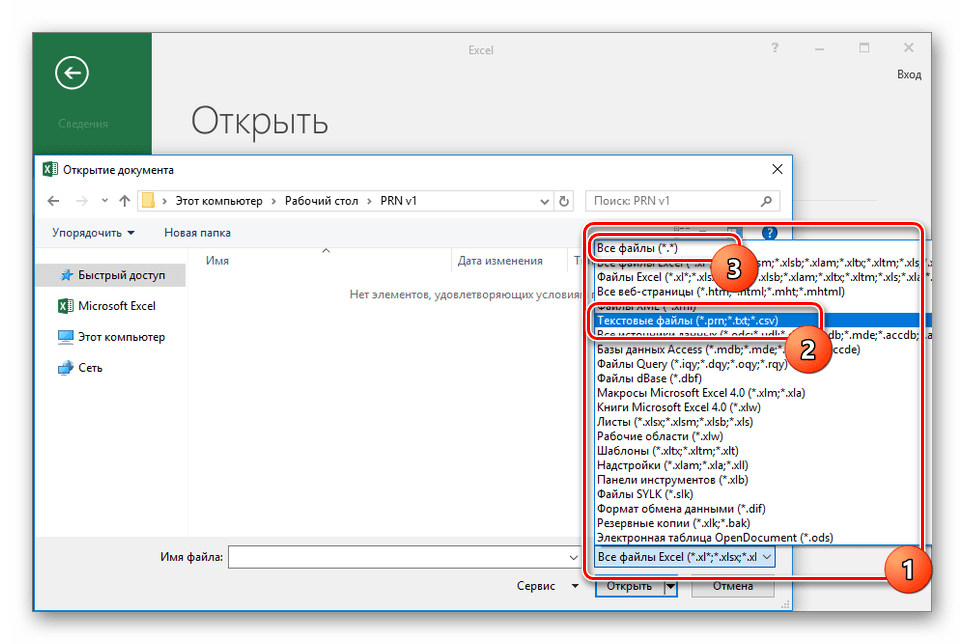This screenshot has height=644, width=964.
Task: Click the green Back arrow circle
Action: (x=72, y=72)
